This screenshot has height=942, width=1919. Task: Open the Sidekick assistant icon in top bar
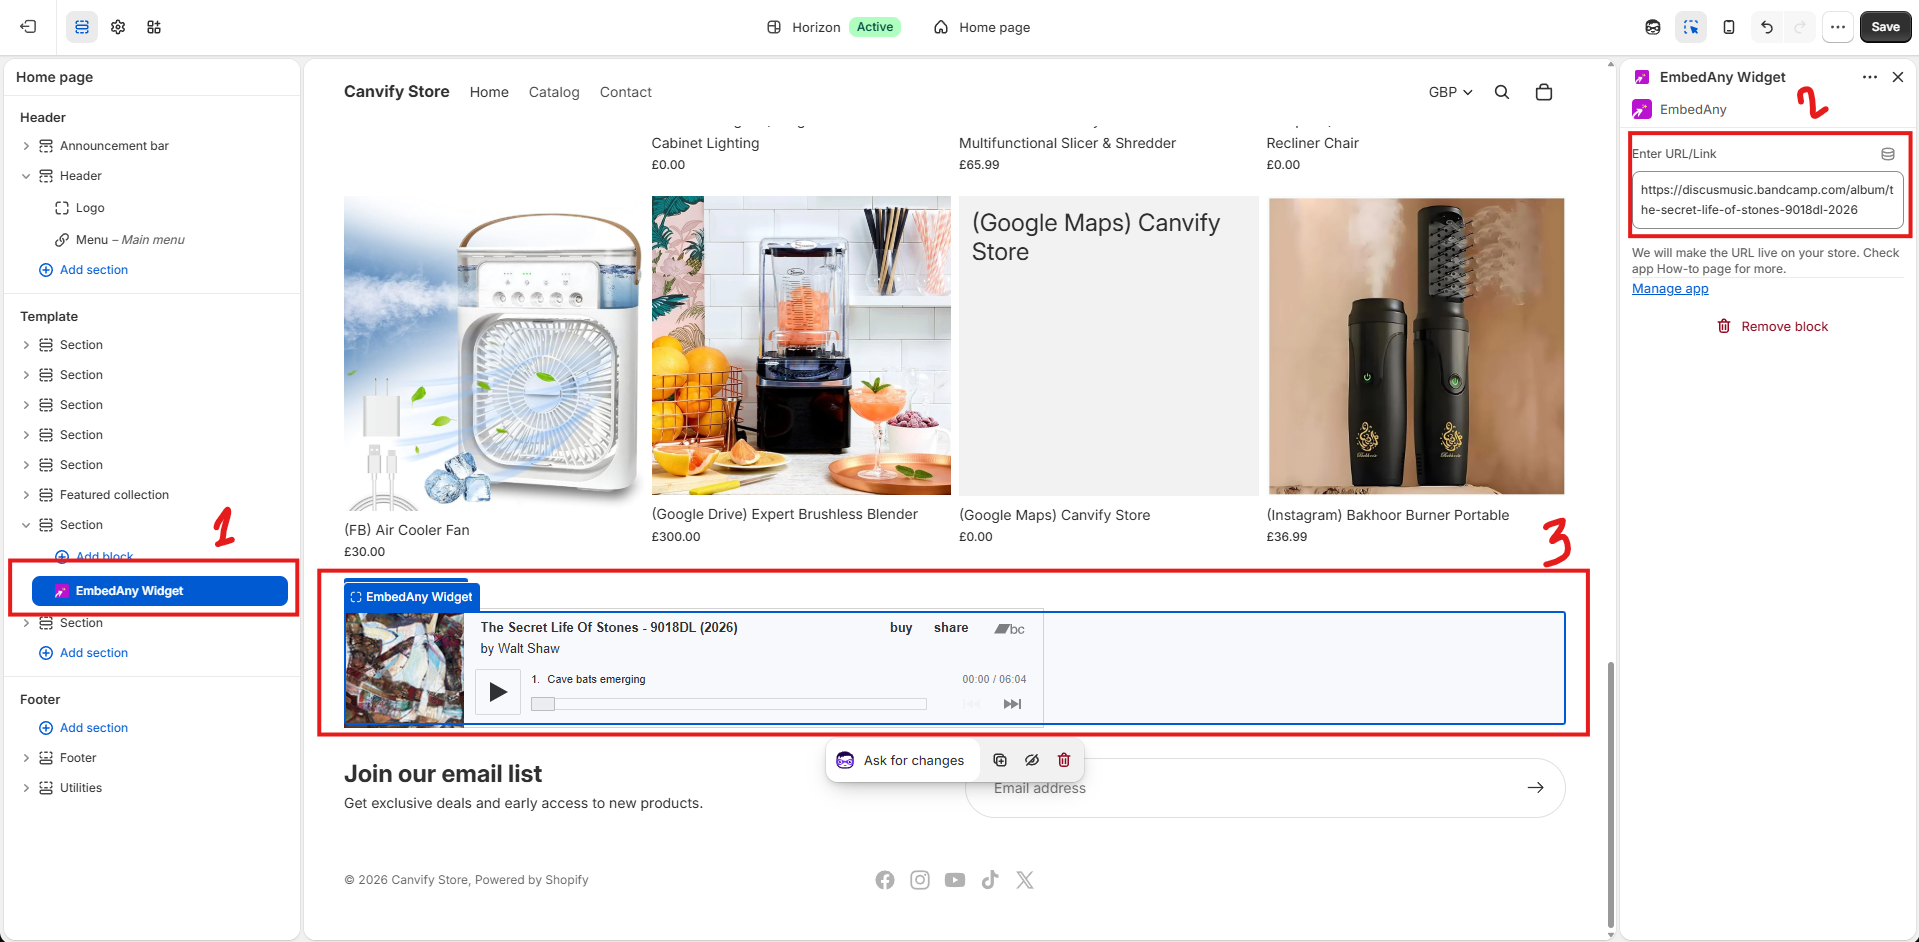(1653, 27)
